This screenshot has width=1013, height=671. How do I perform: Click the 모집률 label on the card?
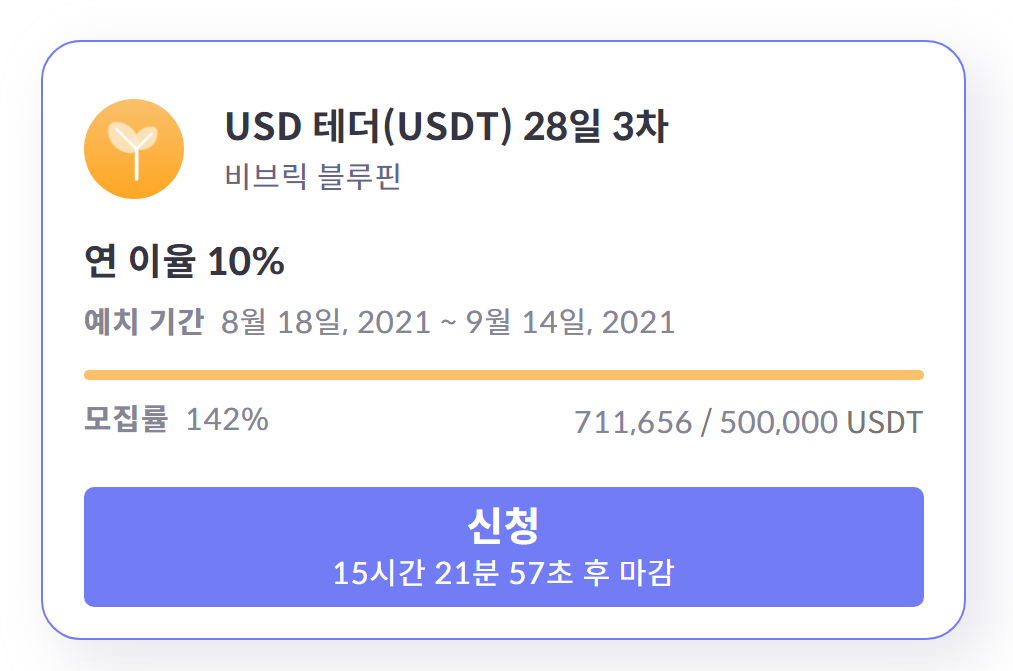click(x=116, y=422)
